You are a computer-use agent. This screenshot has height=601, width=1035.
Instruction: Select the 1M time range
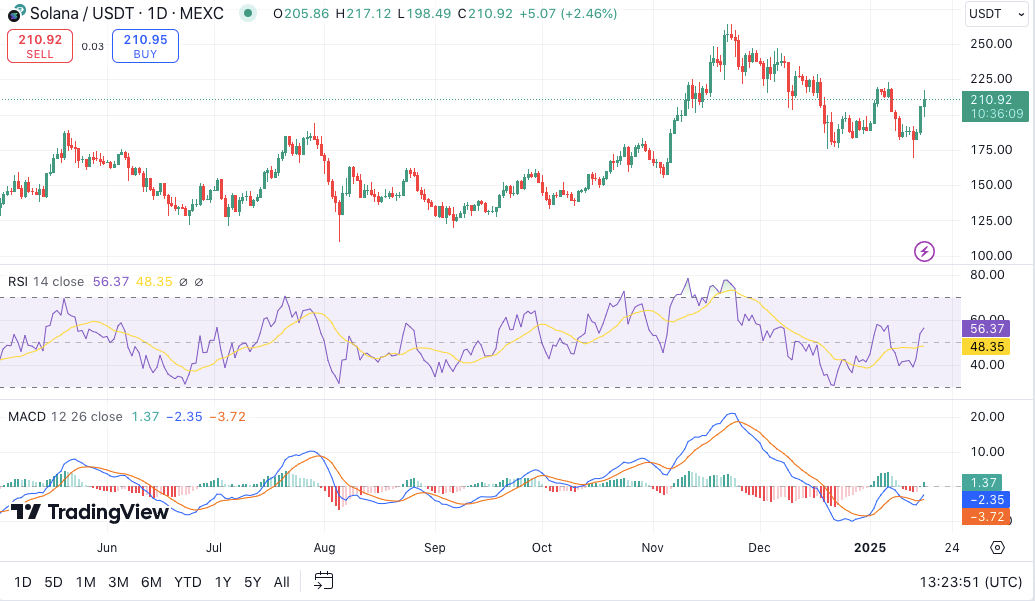click(x=86, y=582)
